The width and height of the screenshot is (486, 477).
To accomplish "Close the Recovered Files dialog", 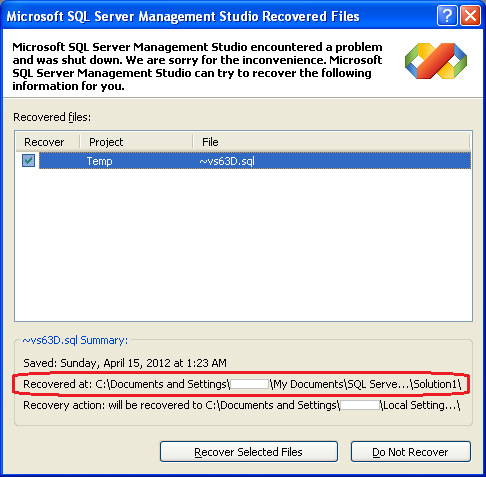I will coord(470,16).
